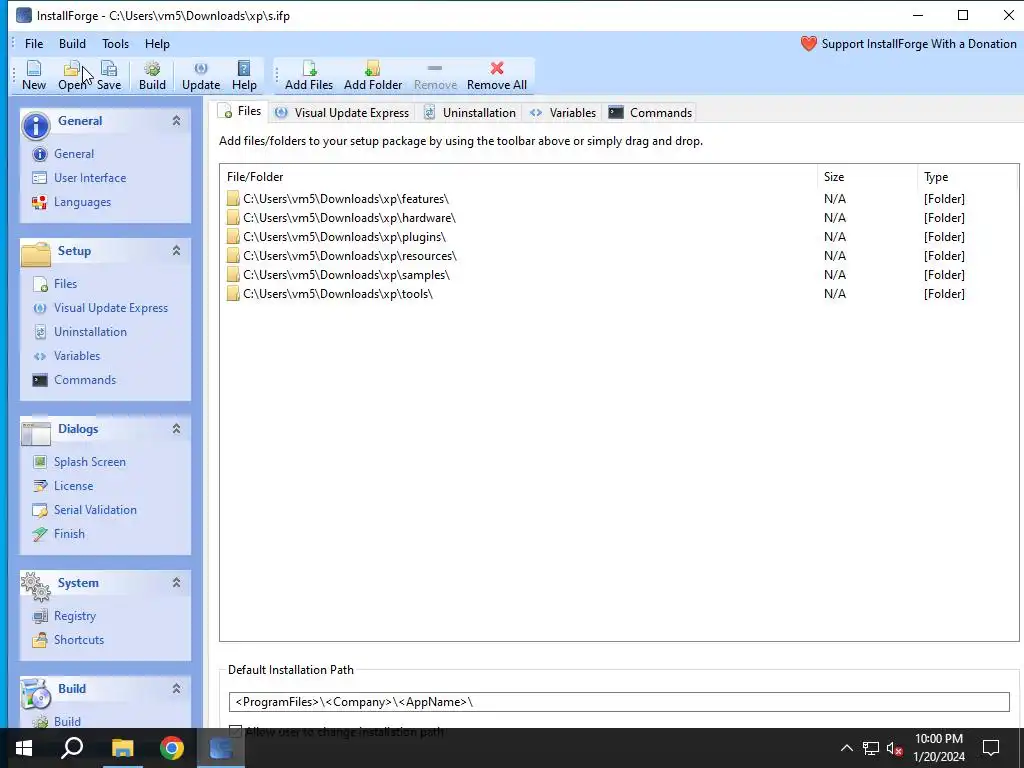The image size is (1024, 768).
Task: Open File Explorer from taskbar
Action: pyautogui.click(x=122, y=748)
